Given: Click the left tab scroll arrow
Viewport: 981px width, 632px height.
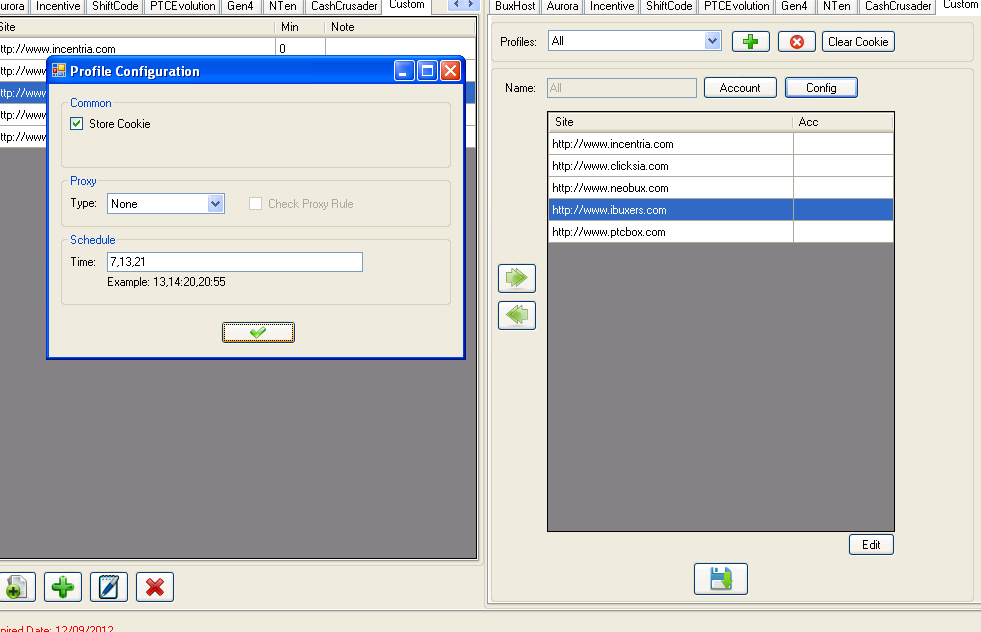Looking at the screenshot, I should point(456,5).
